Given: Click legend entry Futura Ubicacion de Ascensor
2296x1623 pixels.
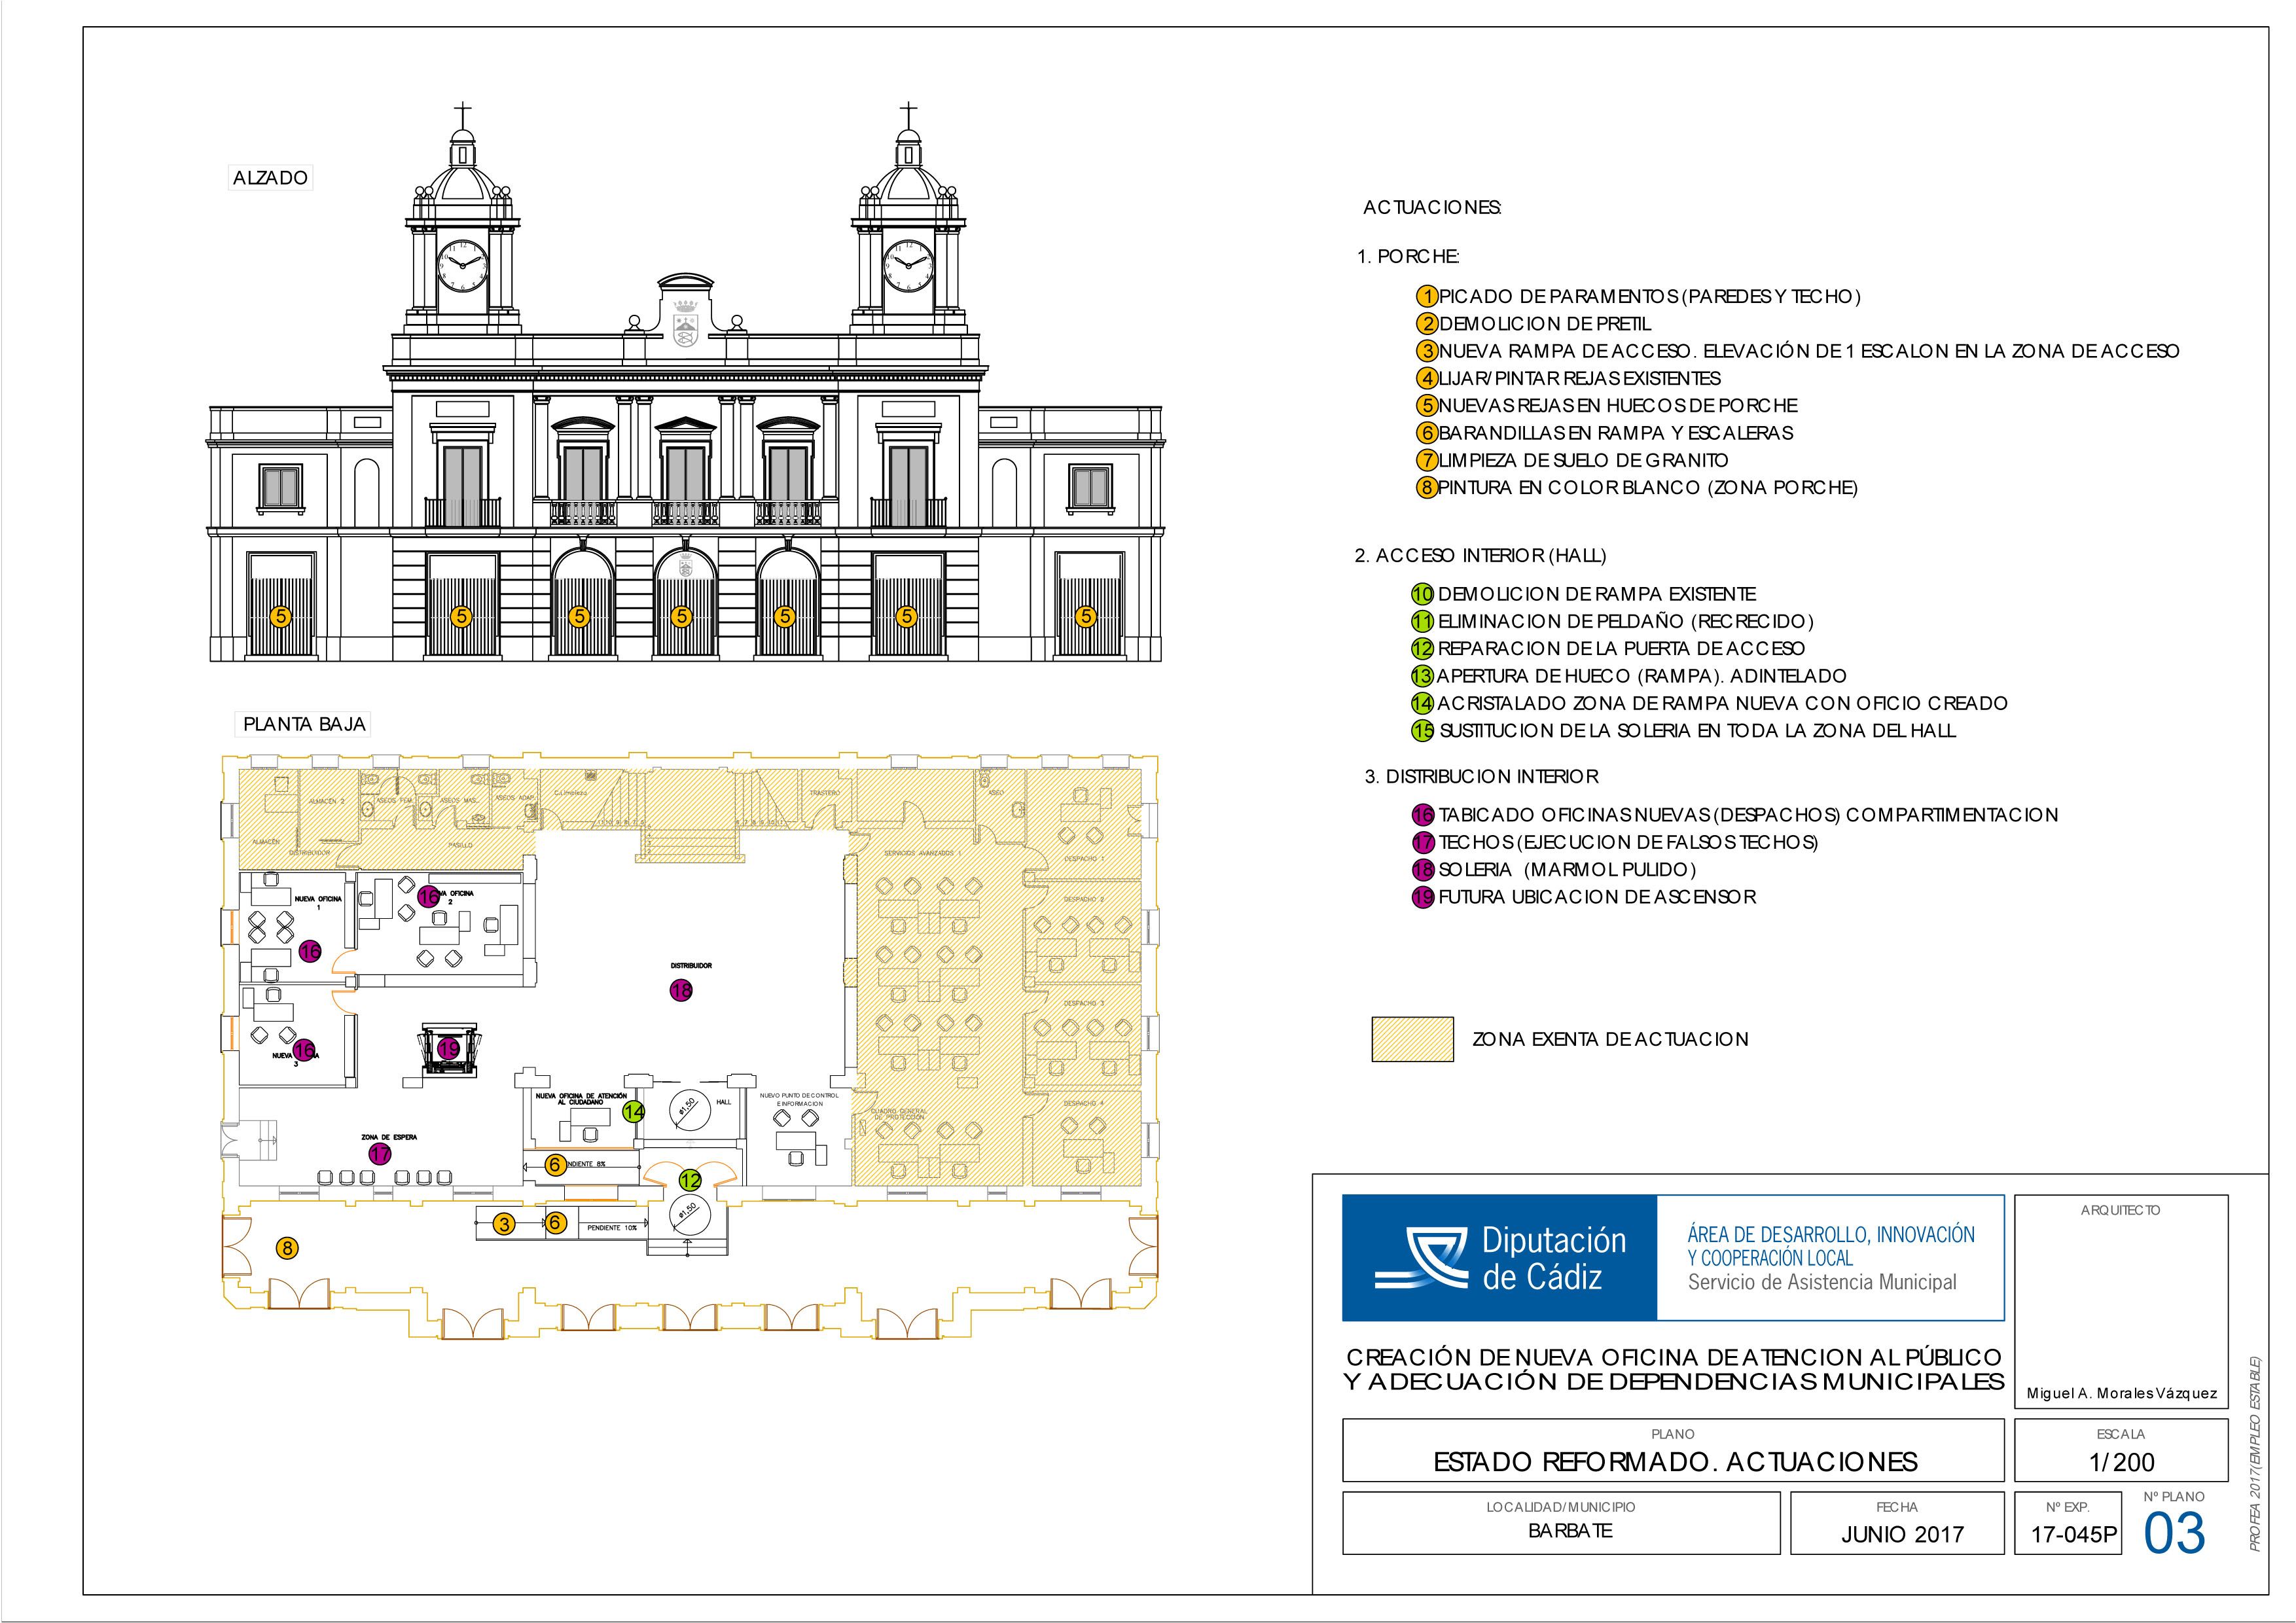Looking at the screenshot, I should click(x=1596, y=897).
